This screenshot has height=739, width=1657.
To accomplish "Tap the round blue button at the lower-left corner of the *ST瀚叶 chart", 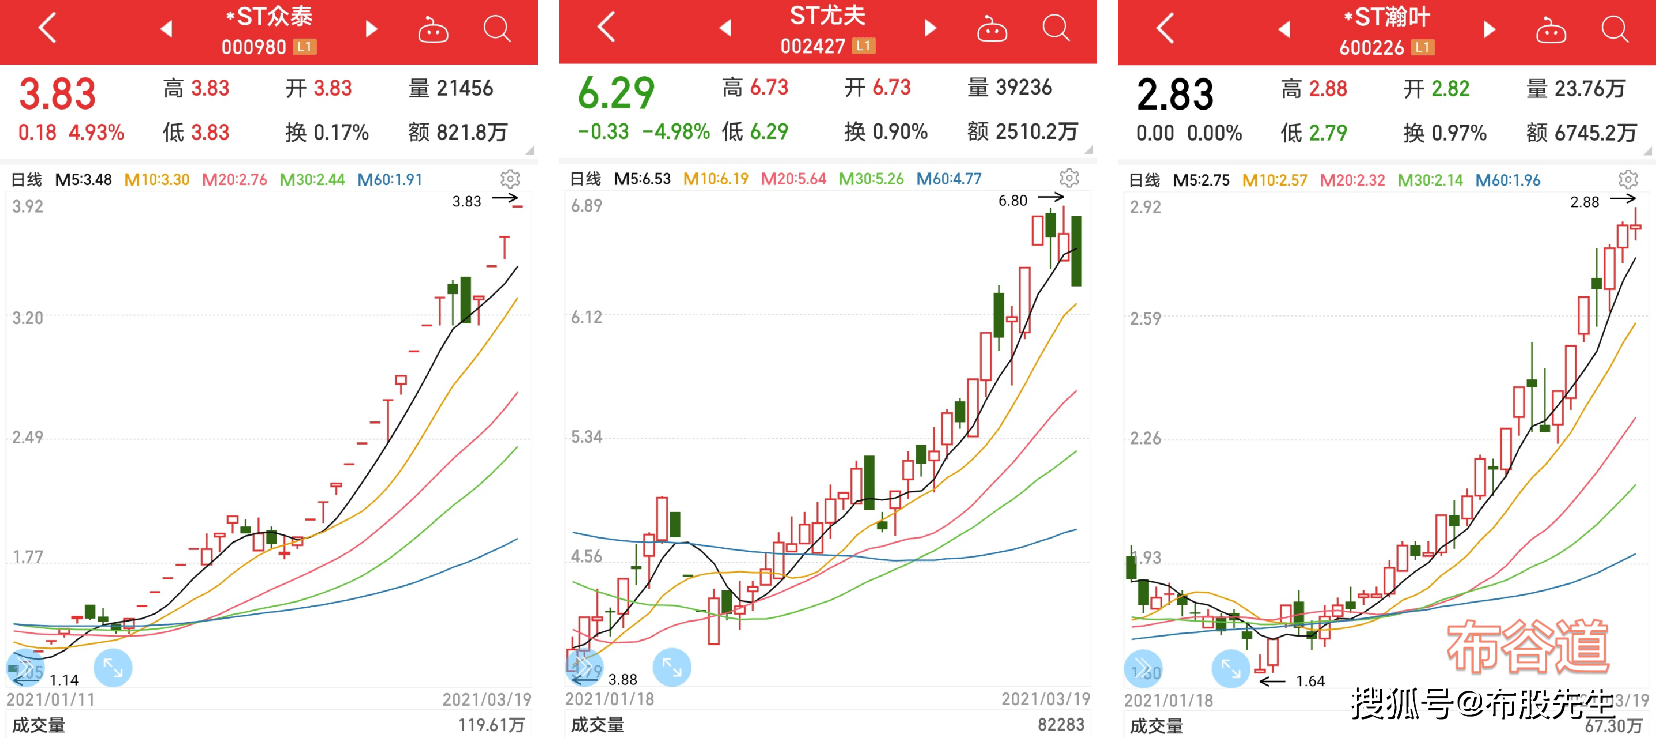I will point(1143,668).
